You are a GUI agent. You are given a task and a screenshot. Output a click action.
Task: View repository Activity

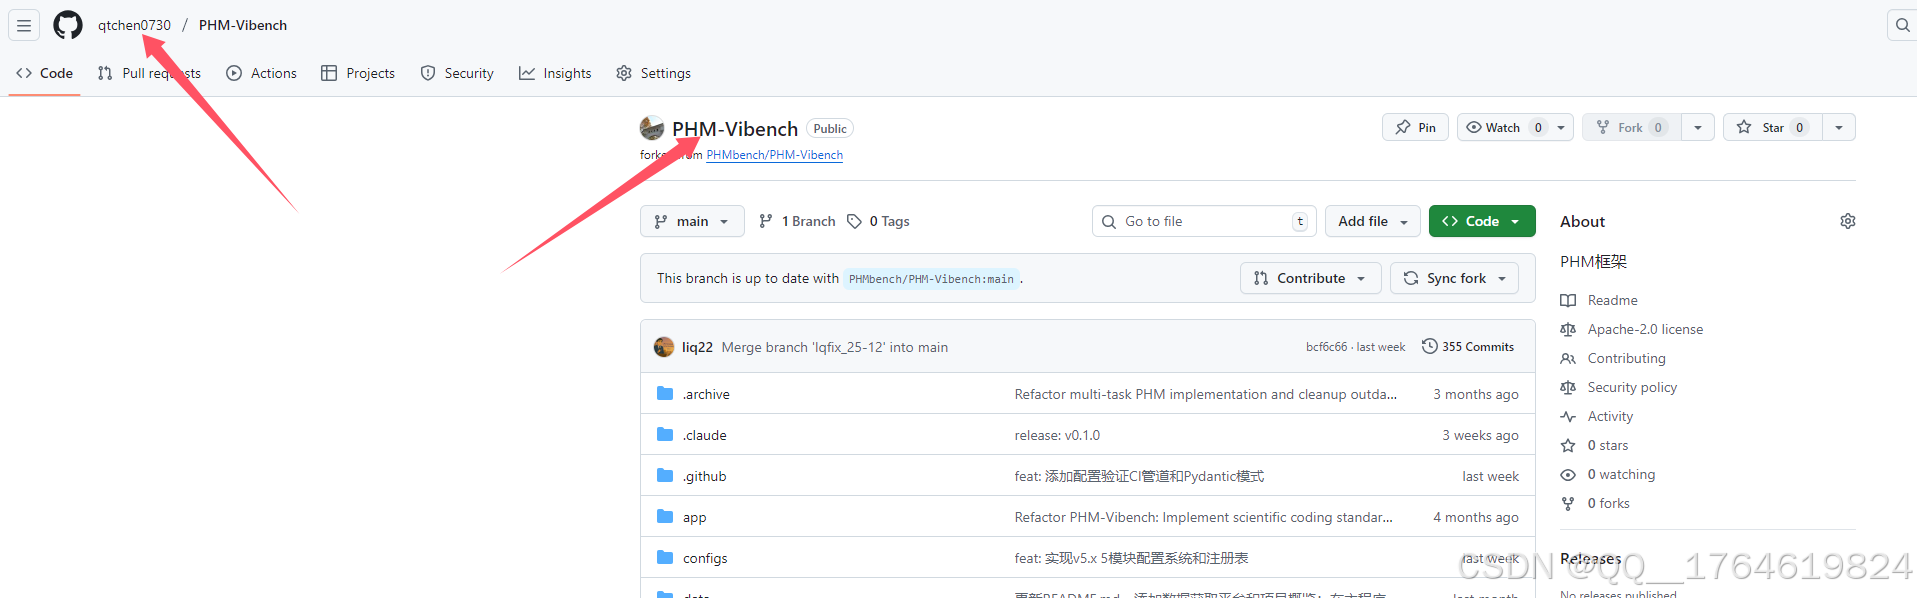1597,416
